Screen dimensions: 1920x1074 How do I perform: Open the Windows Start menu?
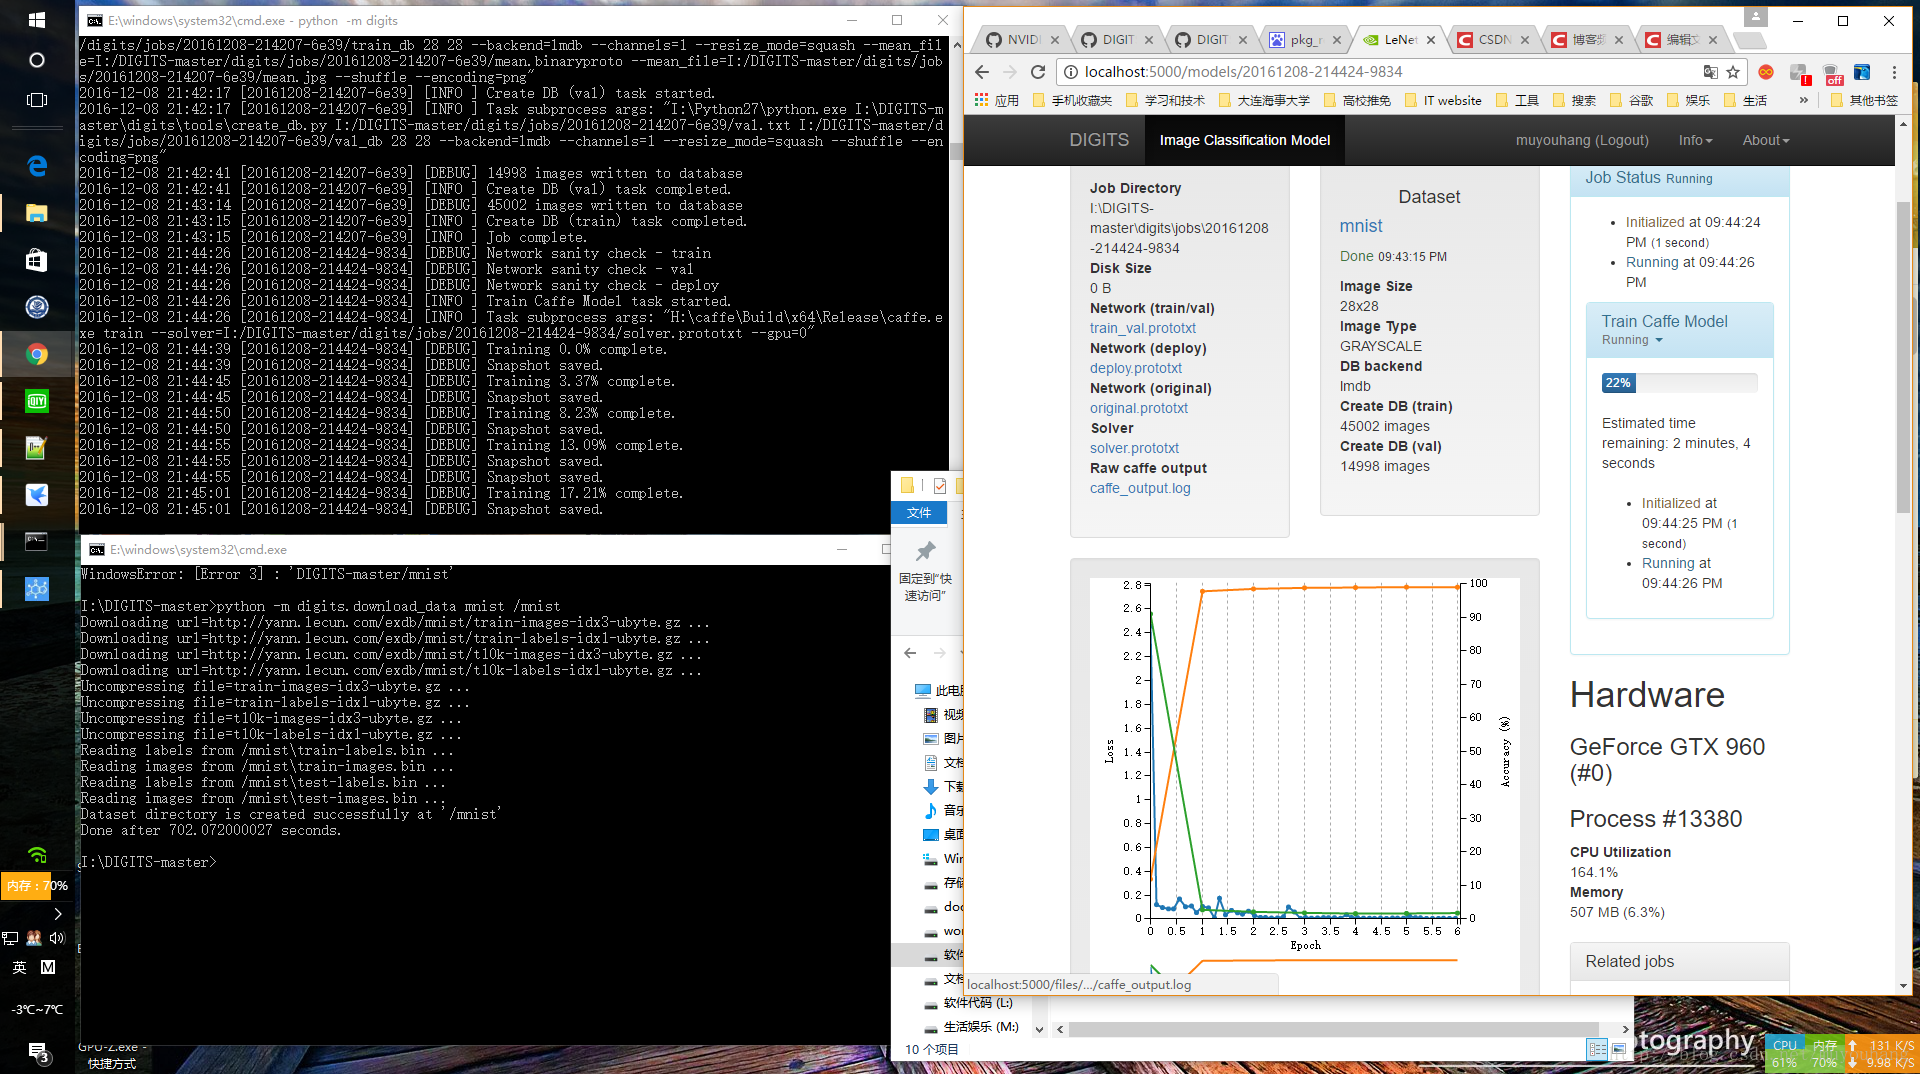[x=37, y=19]
